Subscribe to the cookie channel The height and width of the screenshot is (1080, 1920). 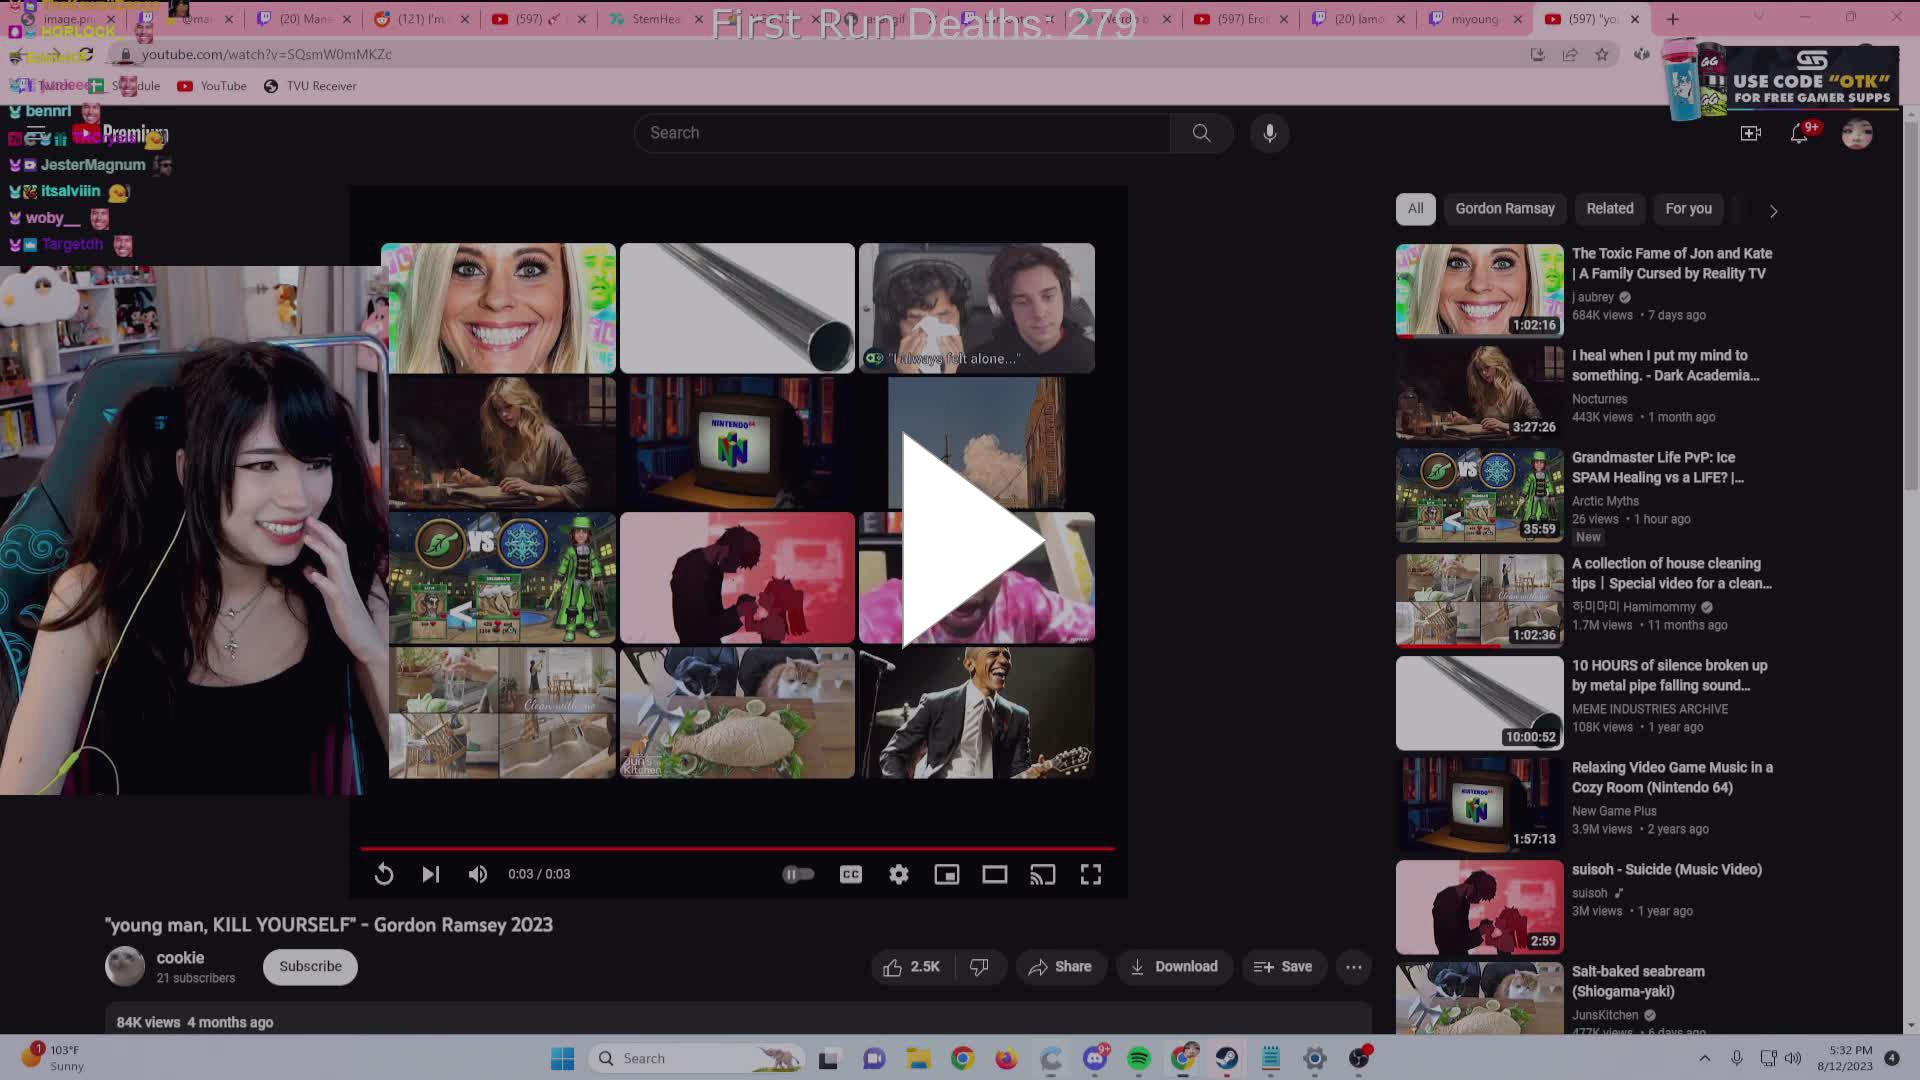[x=310, y=967]
